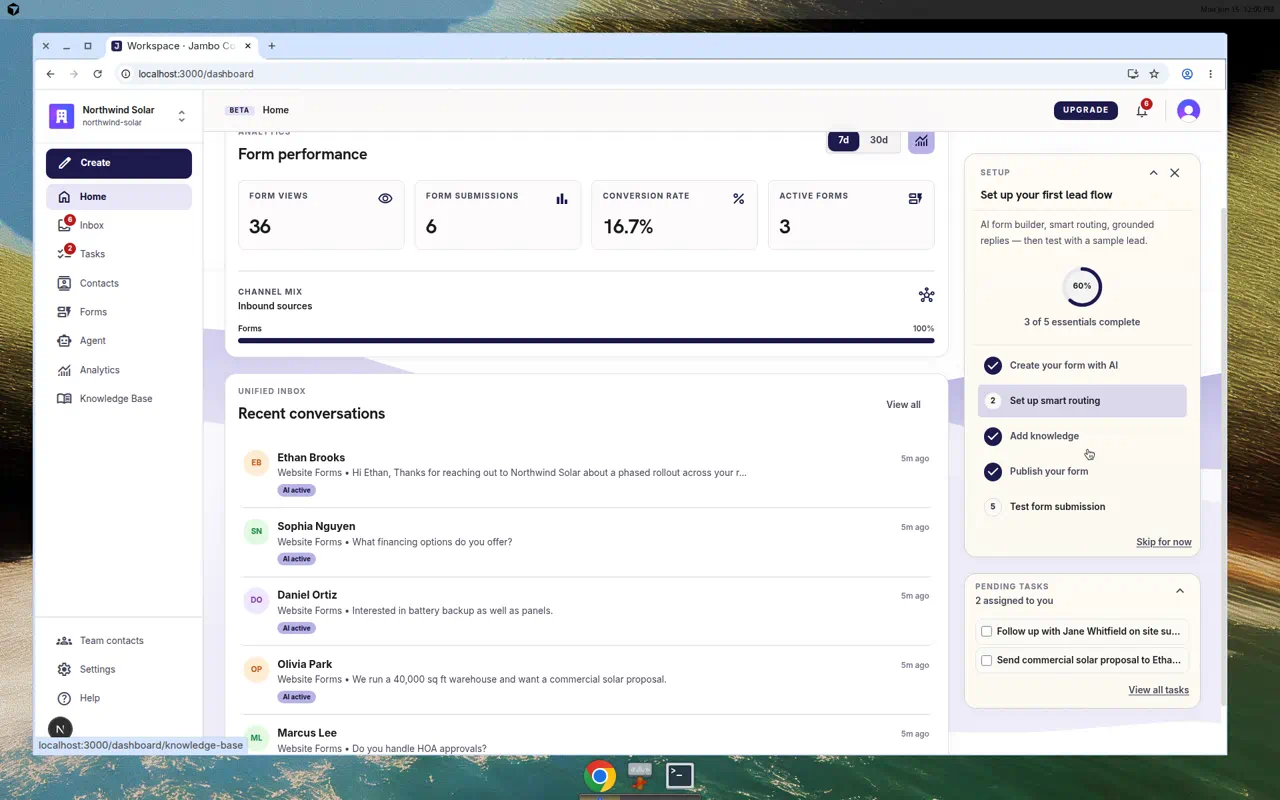Click the Knowledge Base book icon
This screenshot has height=800, width=1280.
pos(64,399)
